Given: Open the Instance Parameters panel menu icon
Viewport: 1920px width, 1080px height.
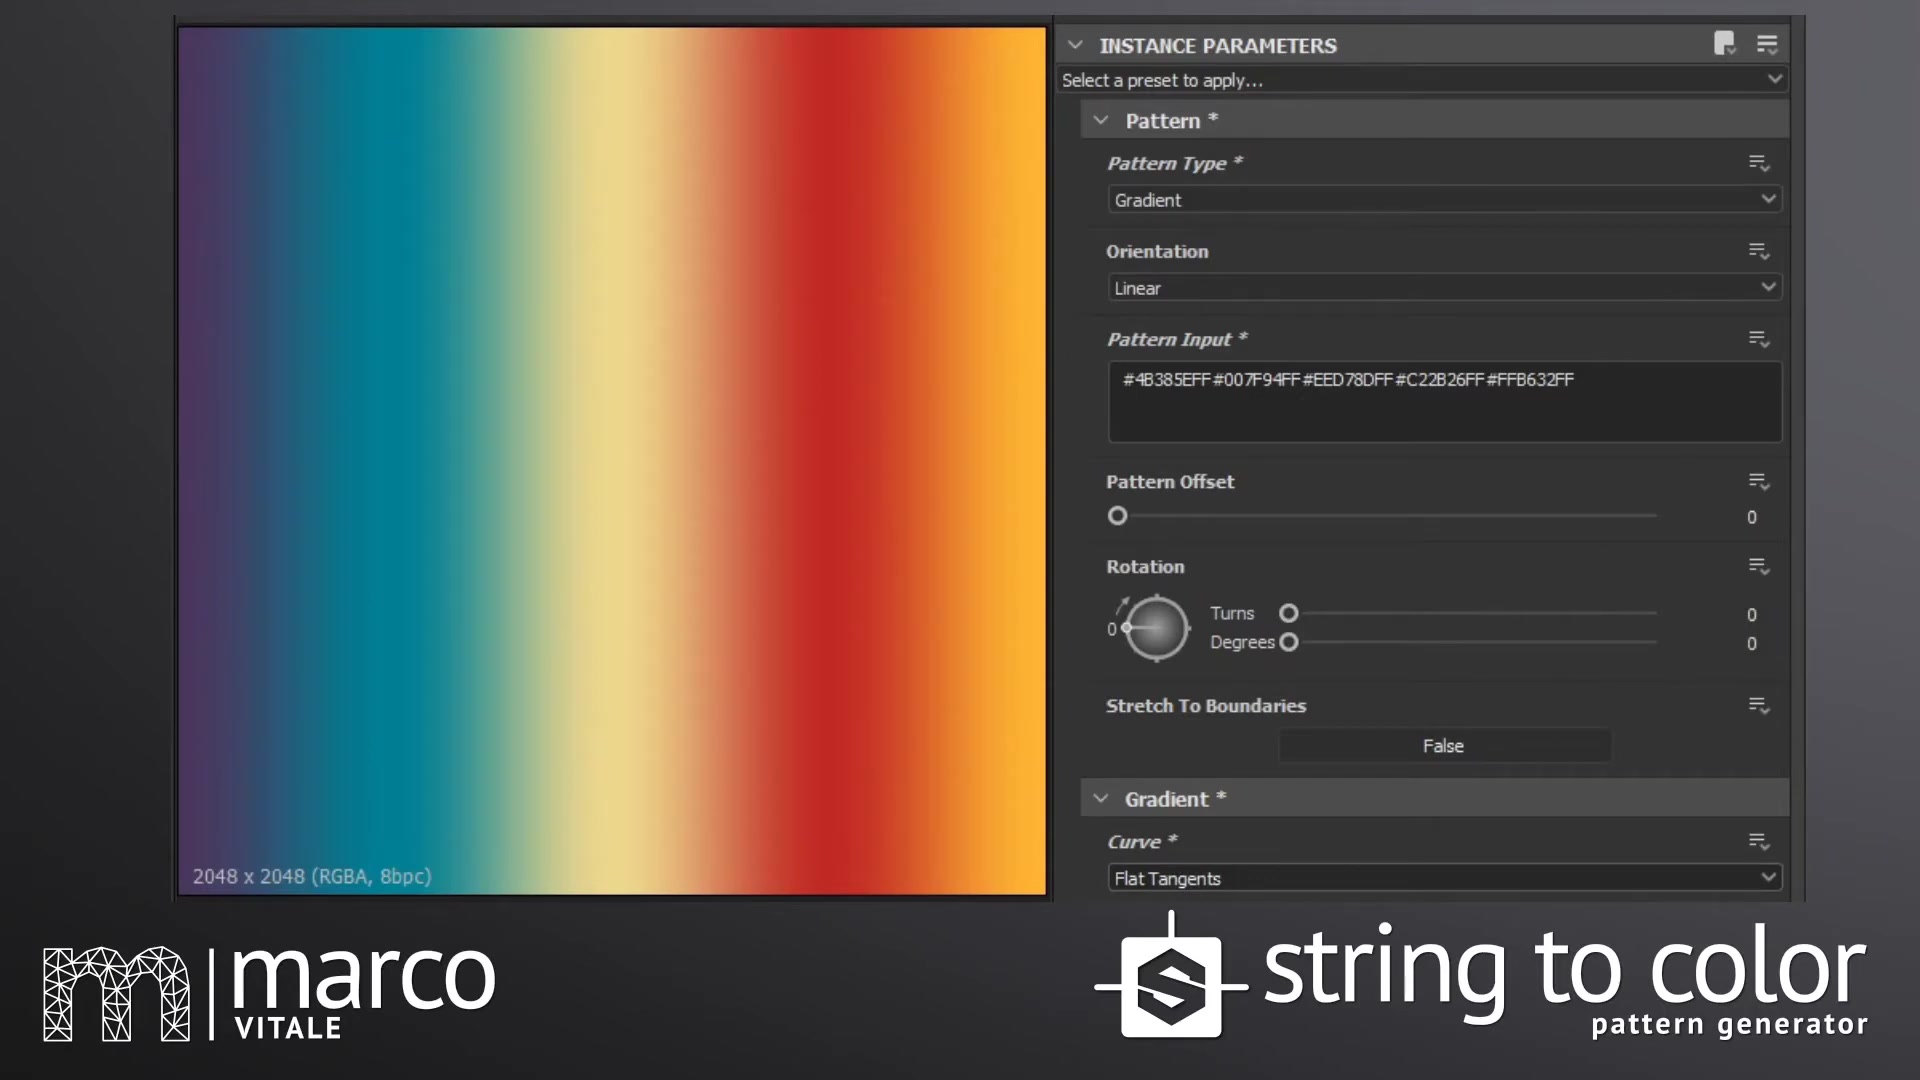Looking at the screenshot, I should coord(1767,44).
